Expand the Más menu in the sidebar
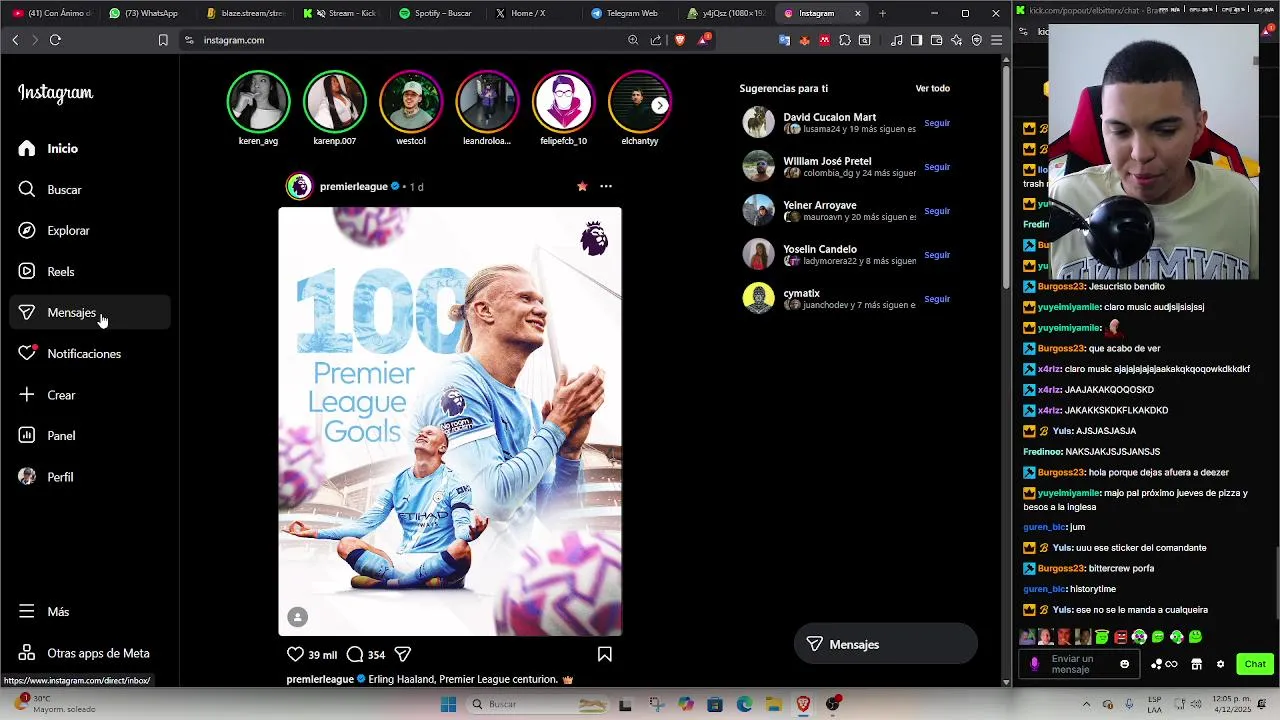This screenshot has width=1280, height=720. click(90, 611)
